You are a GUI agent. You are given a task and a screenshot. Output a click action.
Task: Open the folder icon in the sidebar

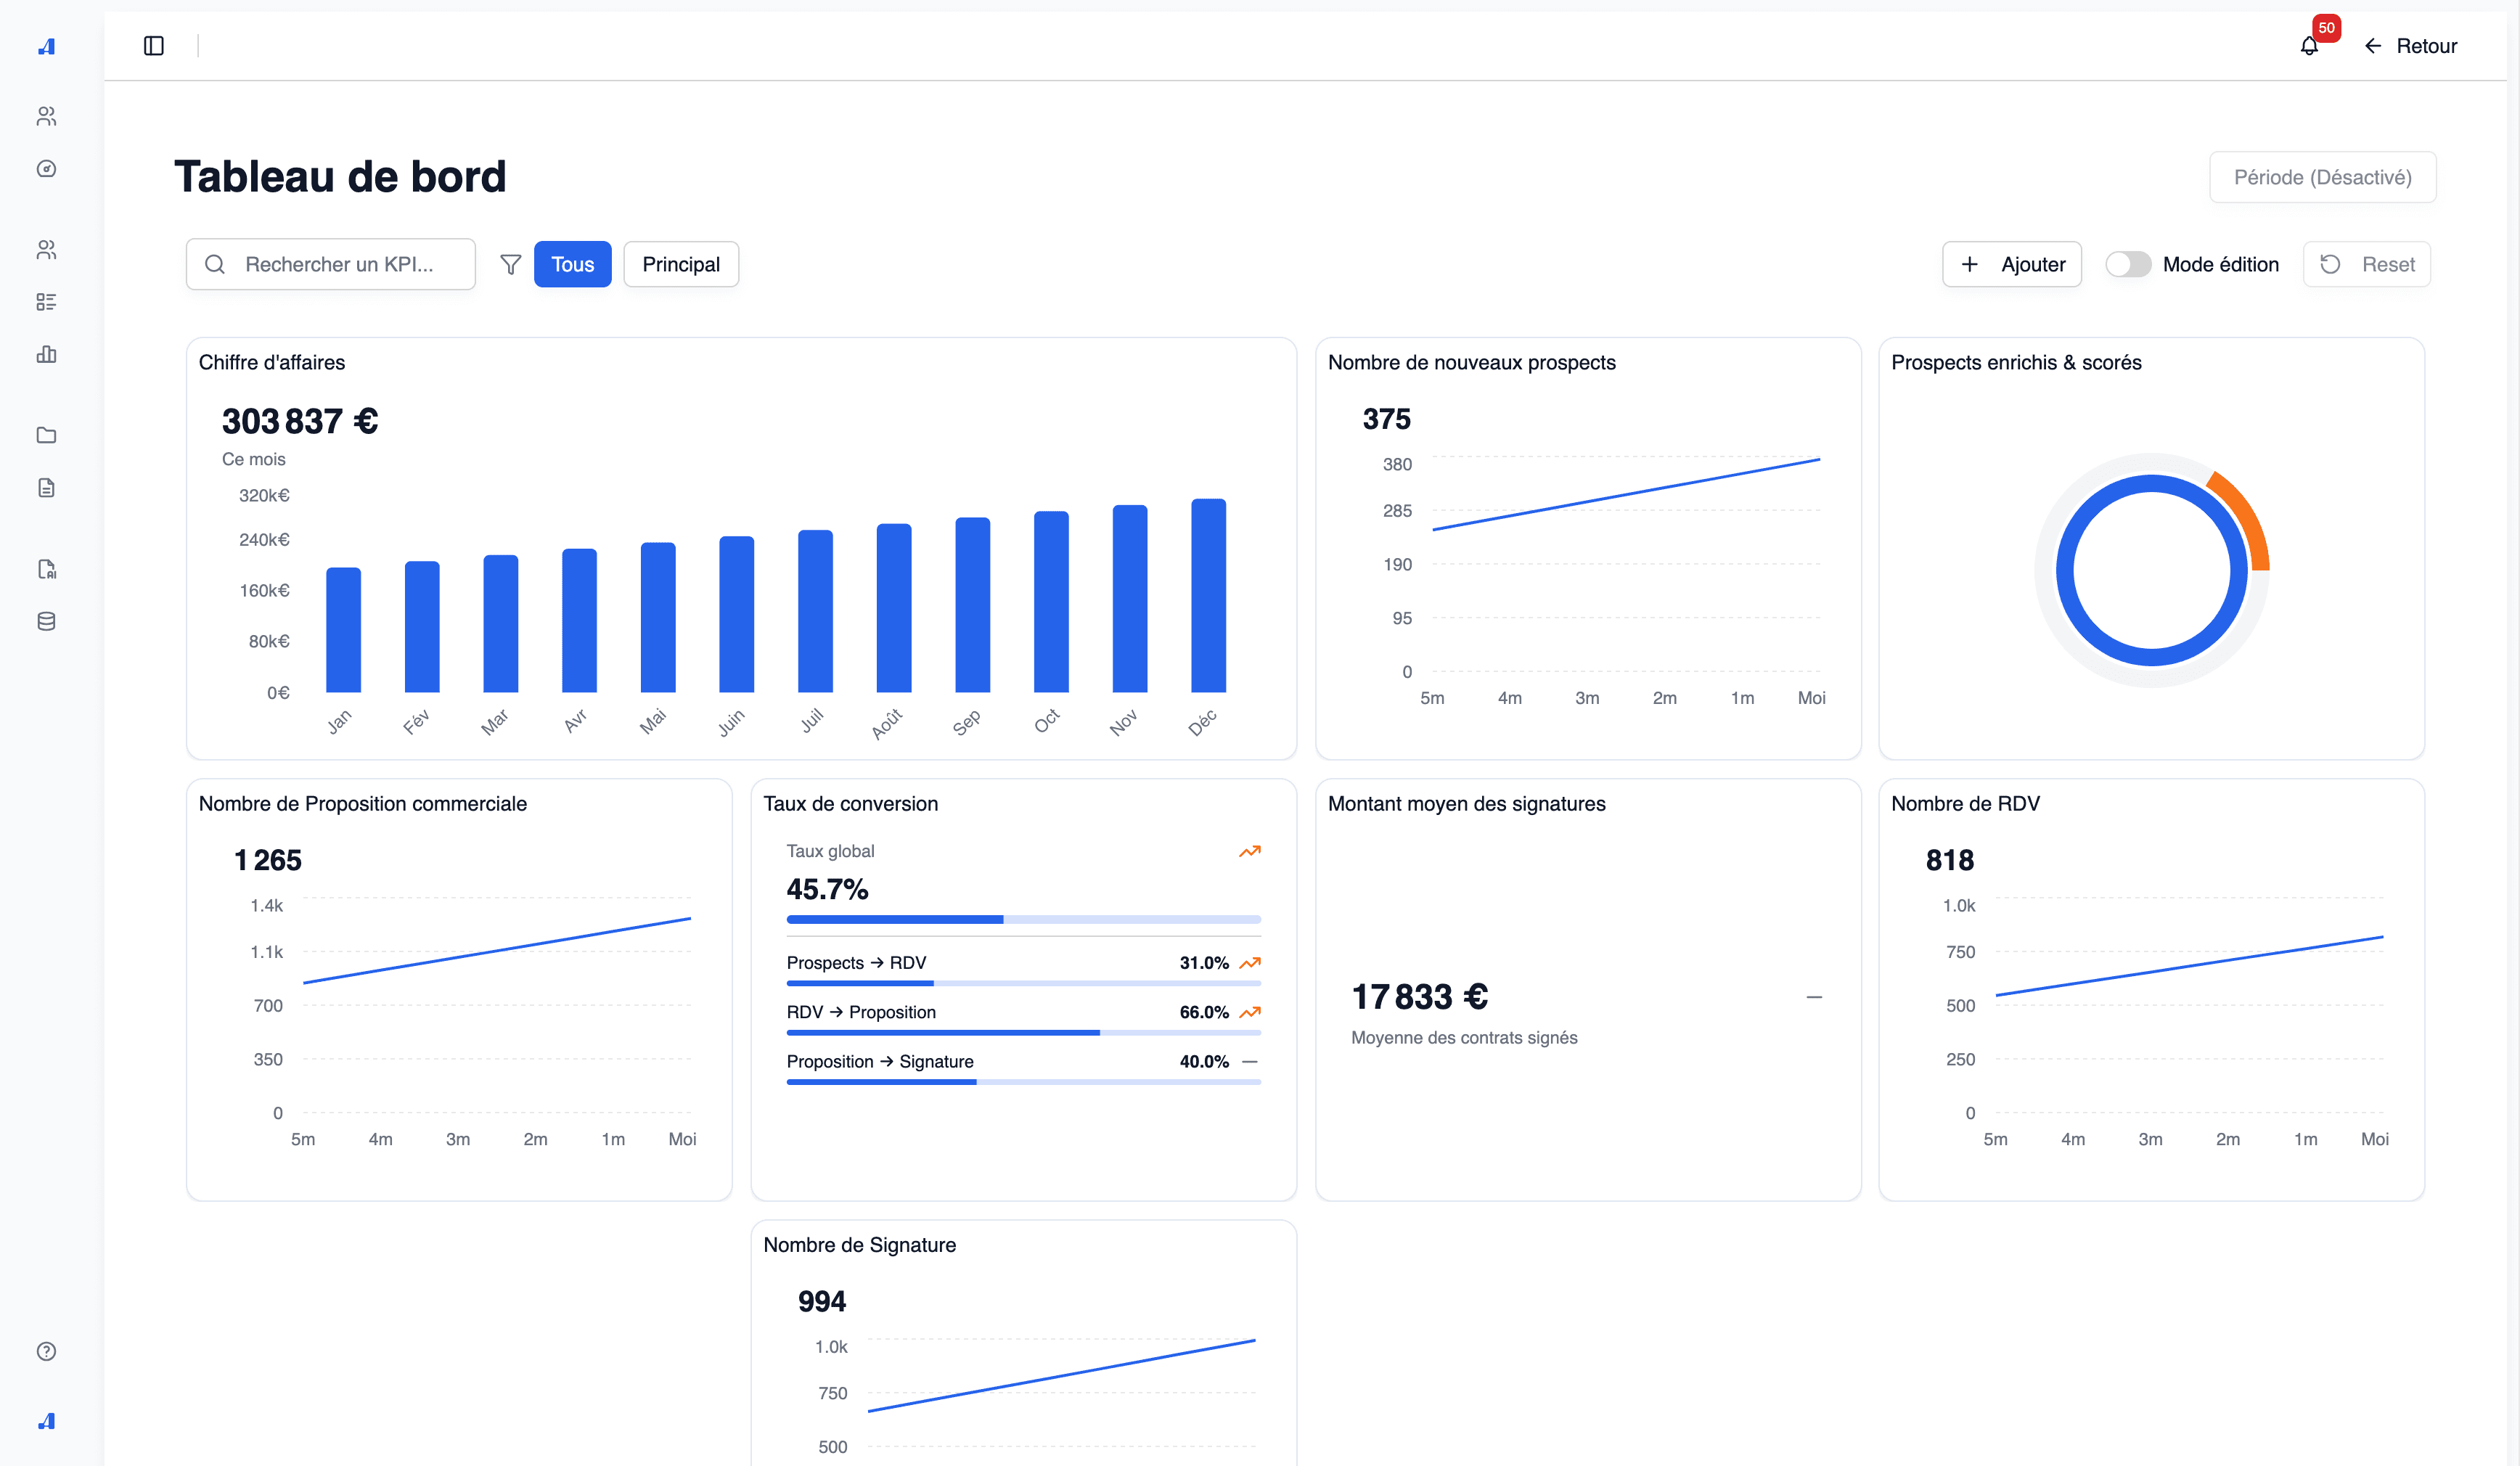47,435
